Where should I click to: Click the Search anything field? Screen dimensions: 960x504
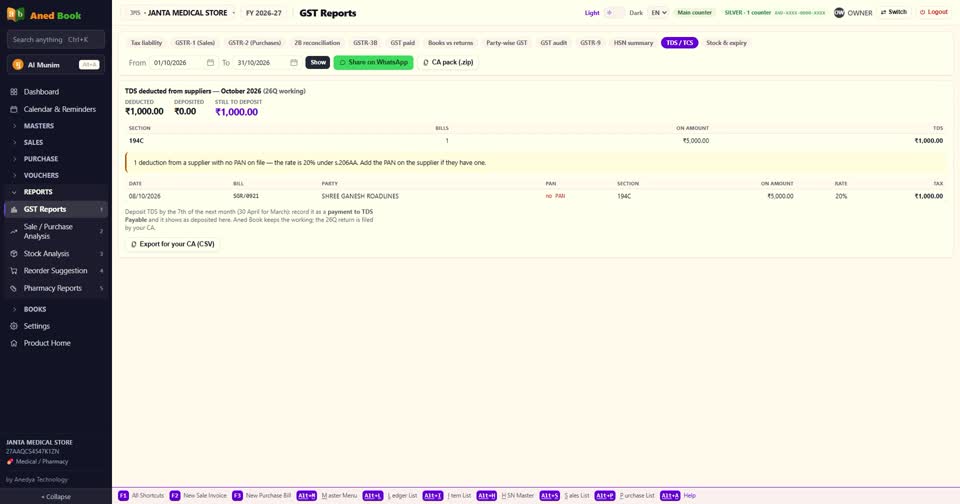56,39
